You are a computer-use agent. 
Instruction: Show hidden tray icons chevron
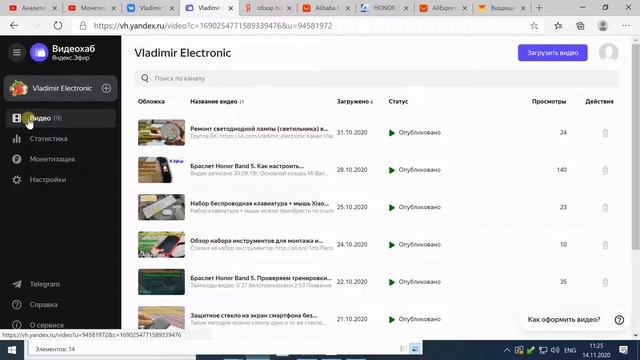pos(507,350)
